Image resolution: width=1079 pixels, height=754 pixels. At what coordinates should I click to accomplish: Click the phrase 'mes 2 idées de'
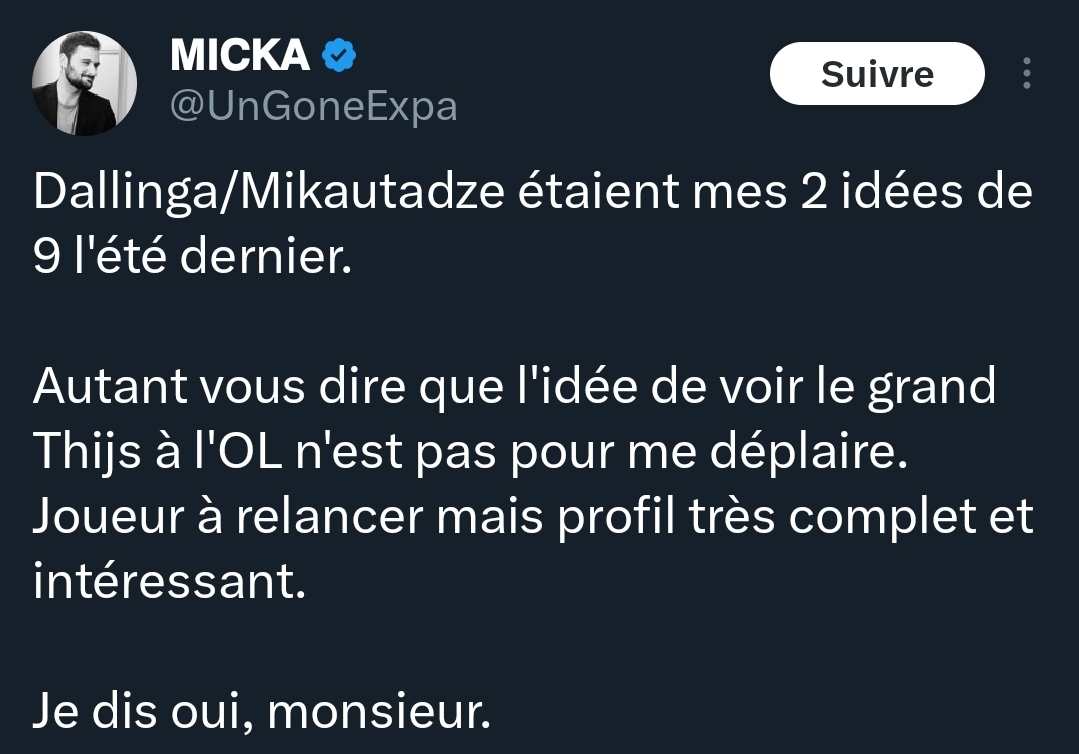[x=862, y=192]
